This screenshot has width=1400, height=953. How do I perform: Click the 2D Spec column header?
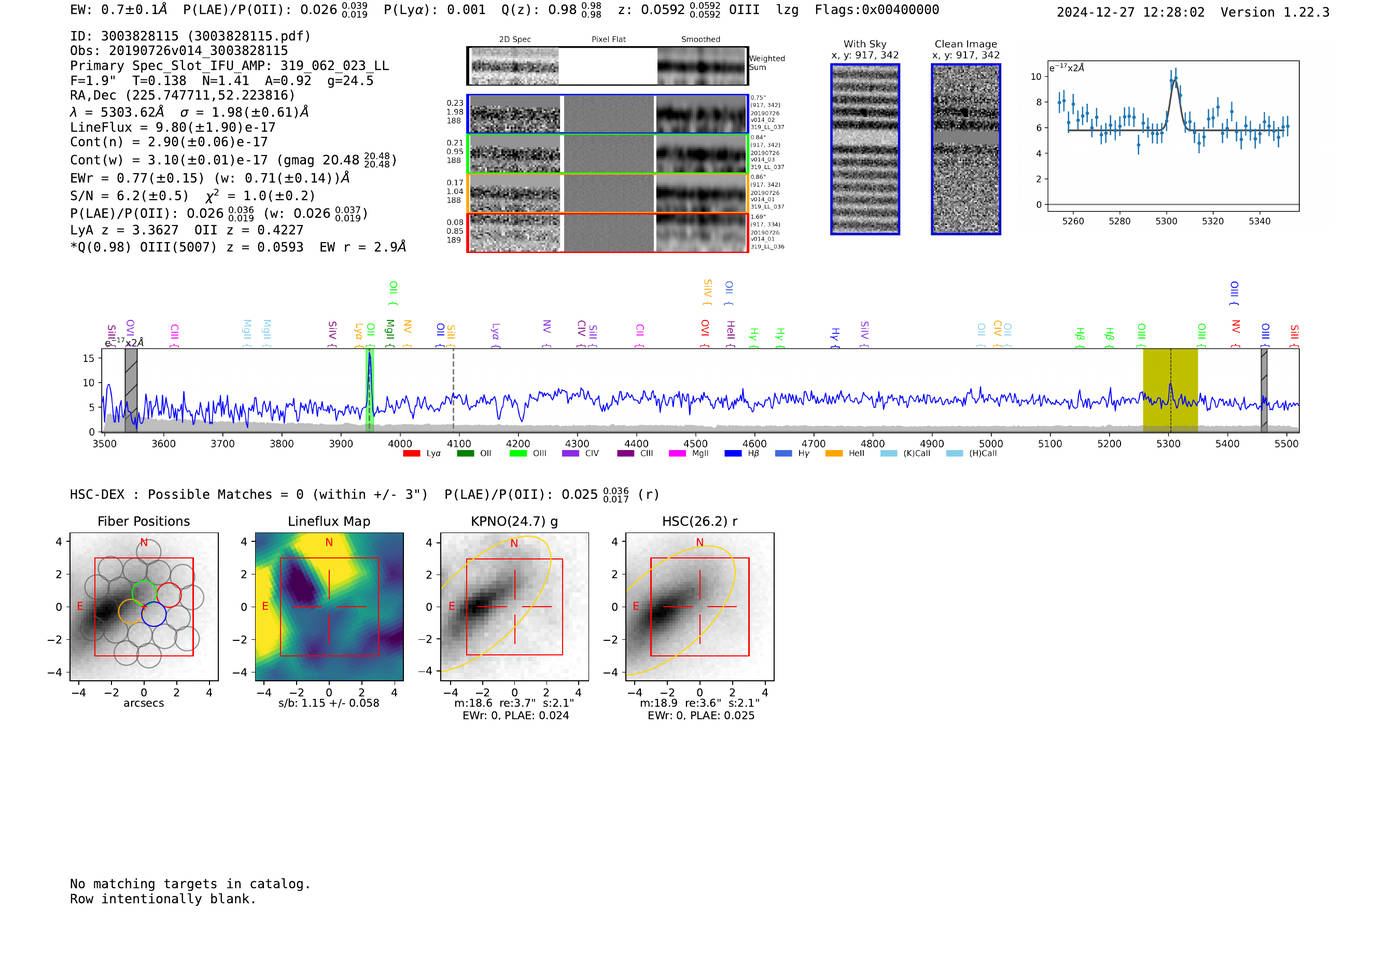click(x=515, y=40)
